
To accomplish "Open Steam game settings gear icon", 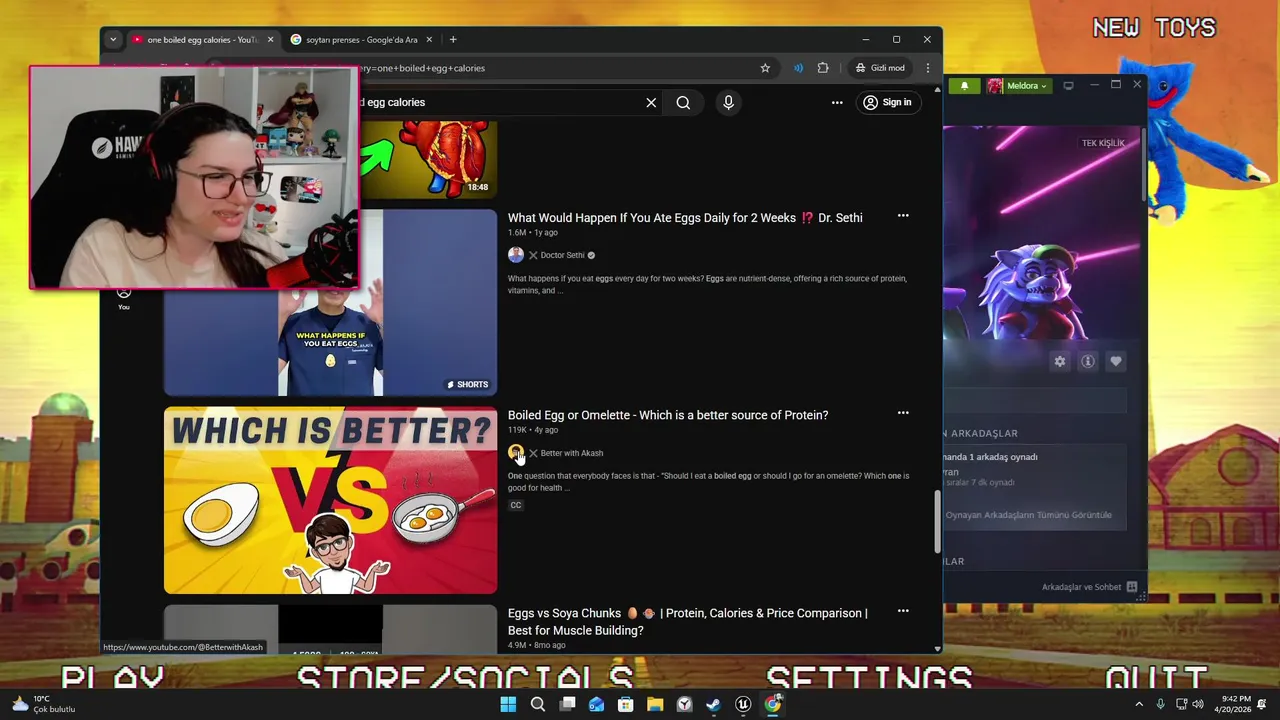I will [1060, 361].
